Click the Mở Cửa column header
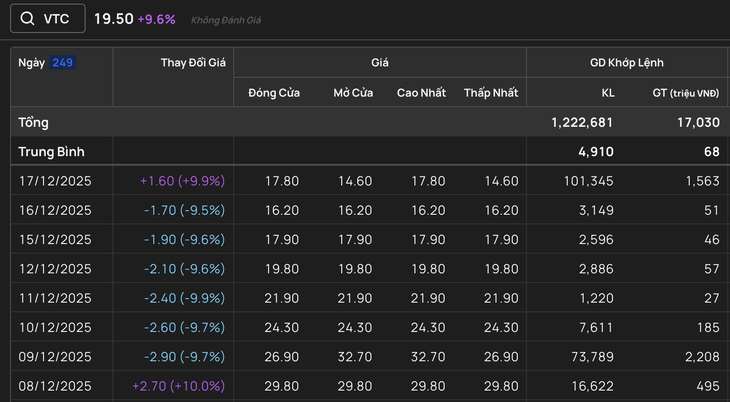 [352, 93]
